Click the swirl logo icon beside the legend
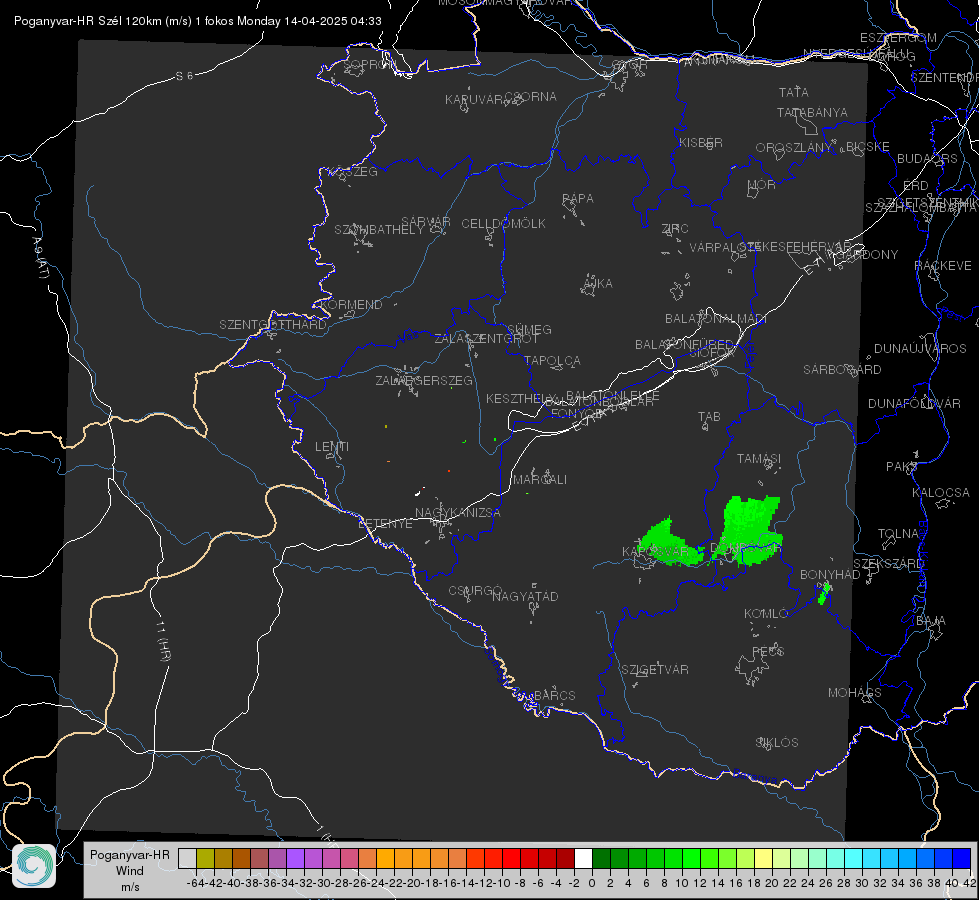The width and height of the screenshot is (979, 900). (34, 866)
